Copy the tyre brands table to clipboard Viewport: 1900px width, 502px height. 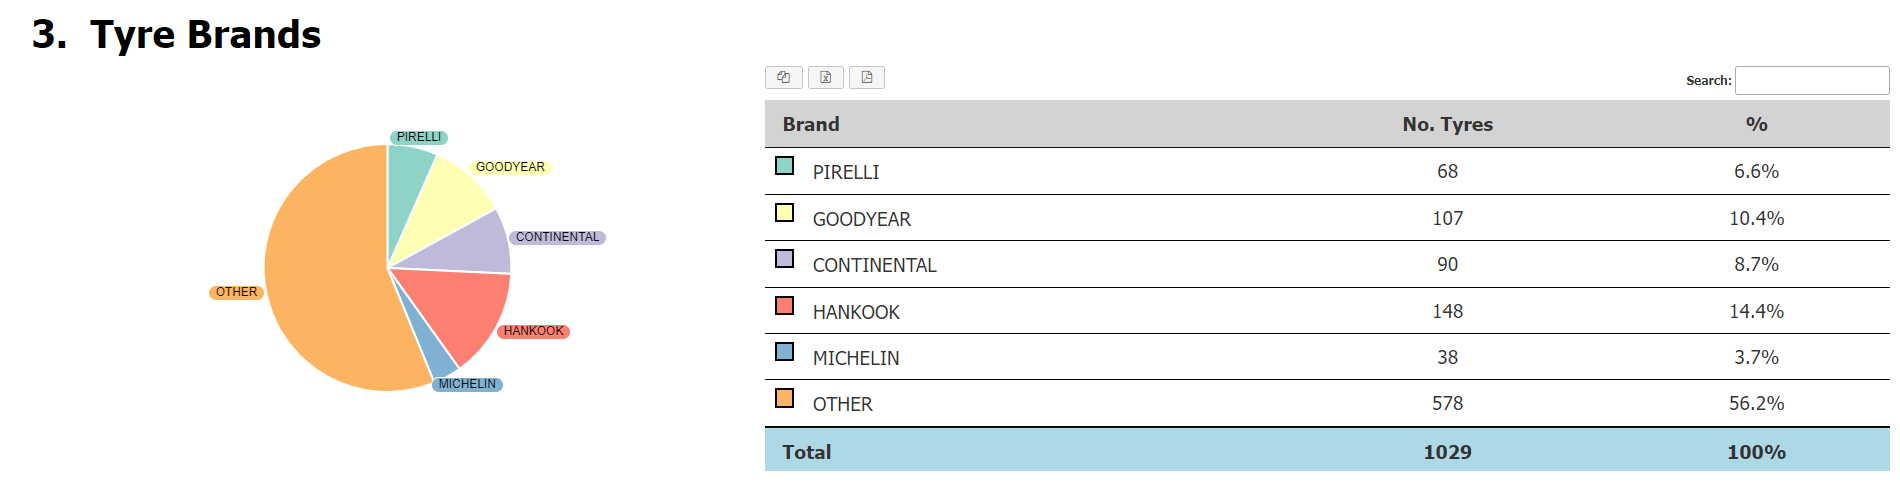pos(783,77)
